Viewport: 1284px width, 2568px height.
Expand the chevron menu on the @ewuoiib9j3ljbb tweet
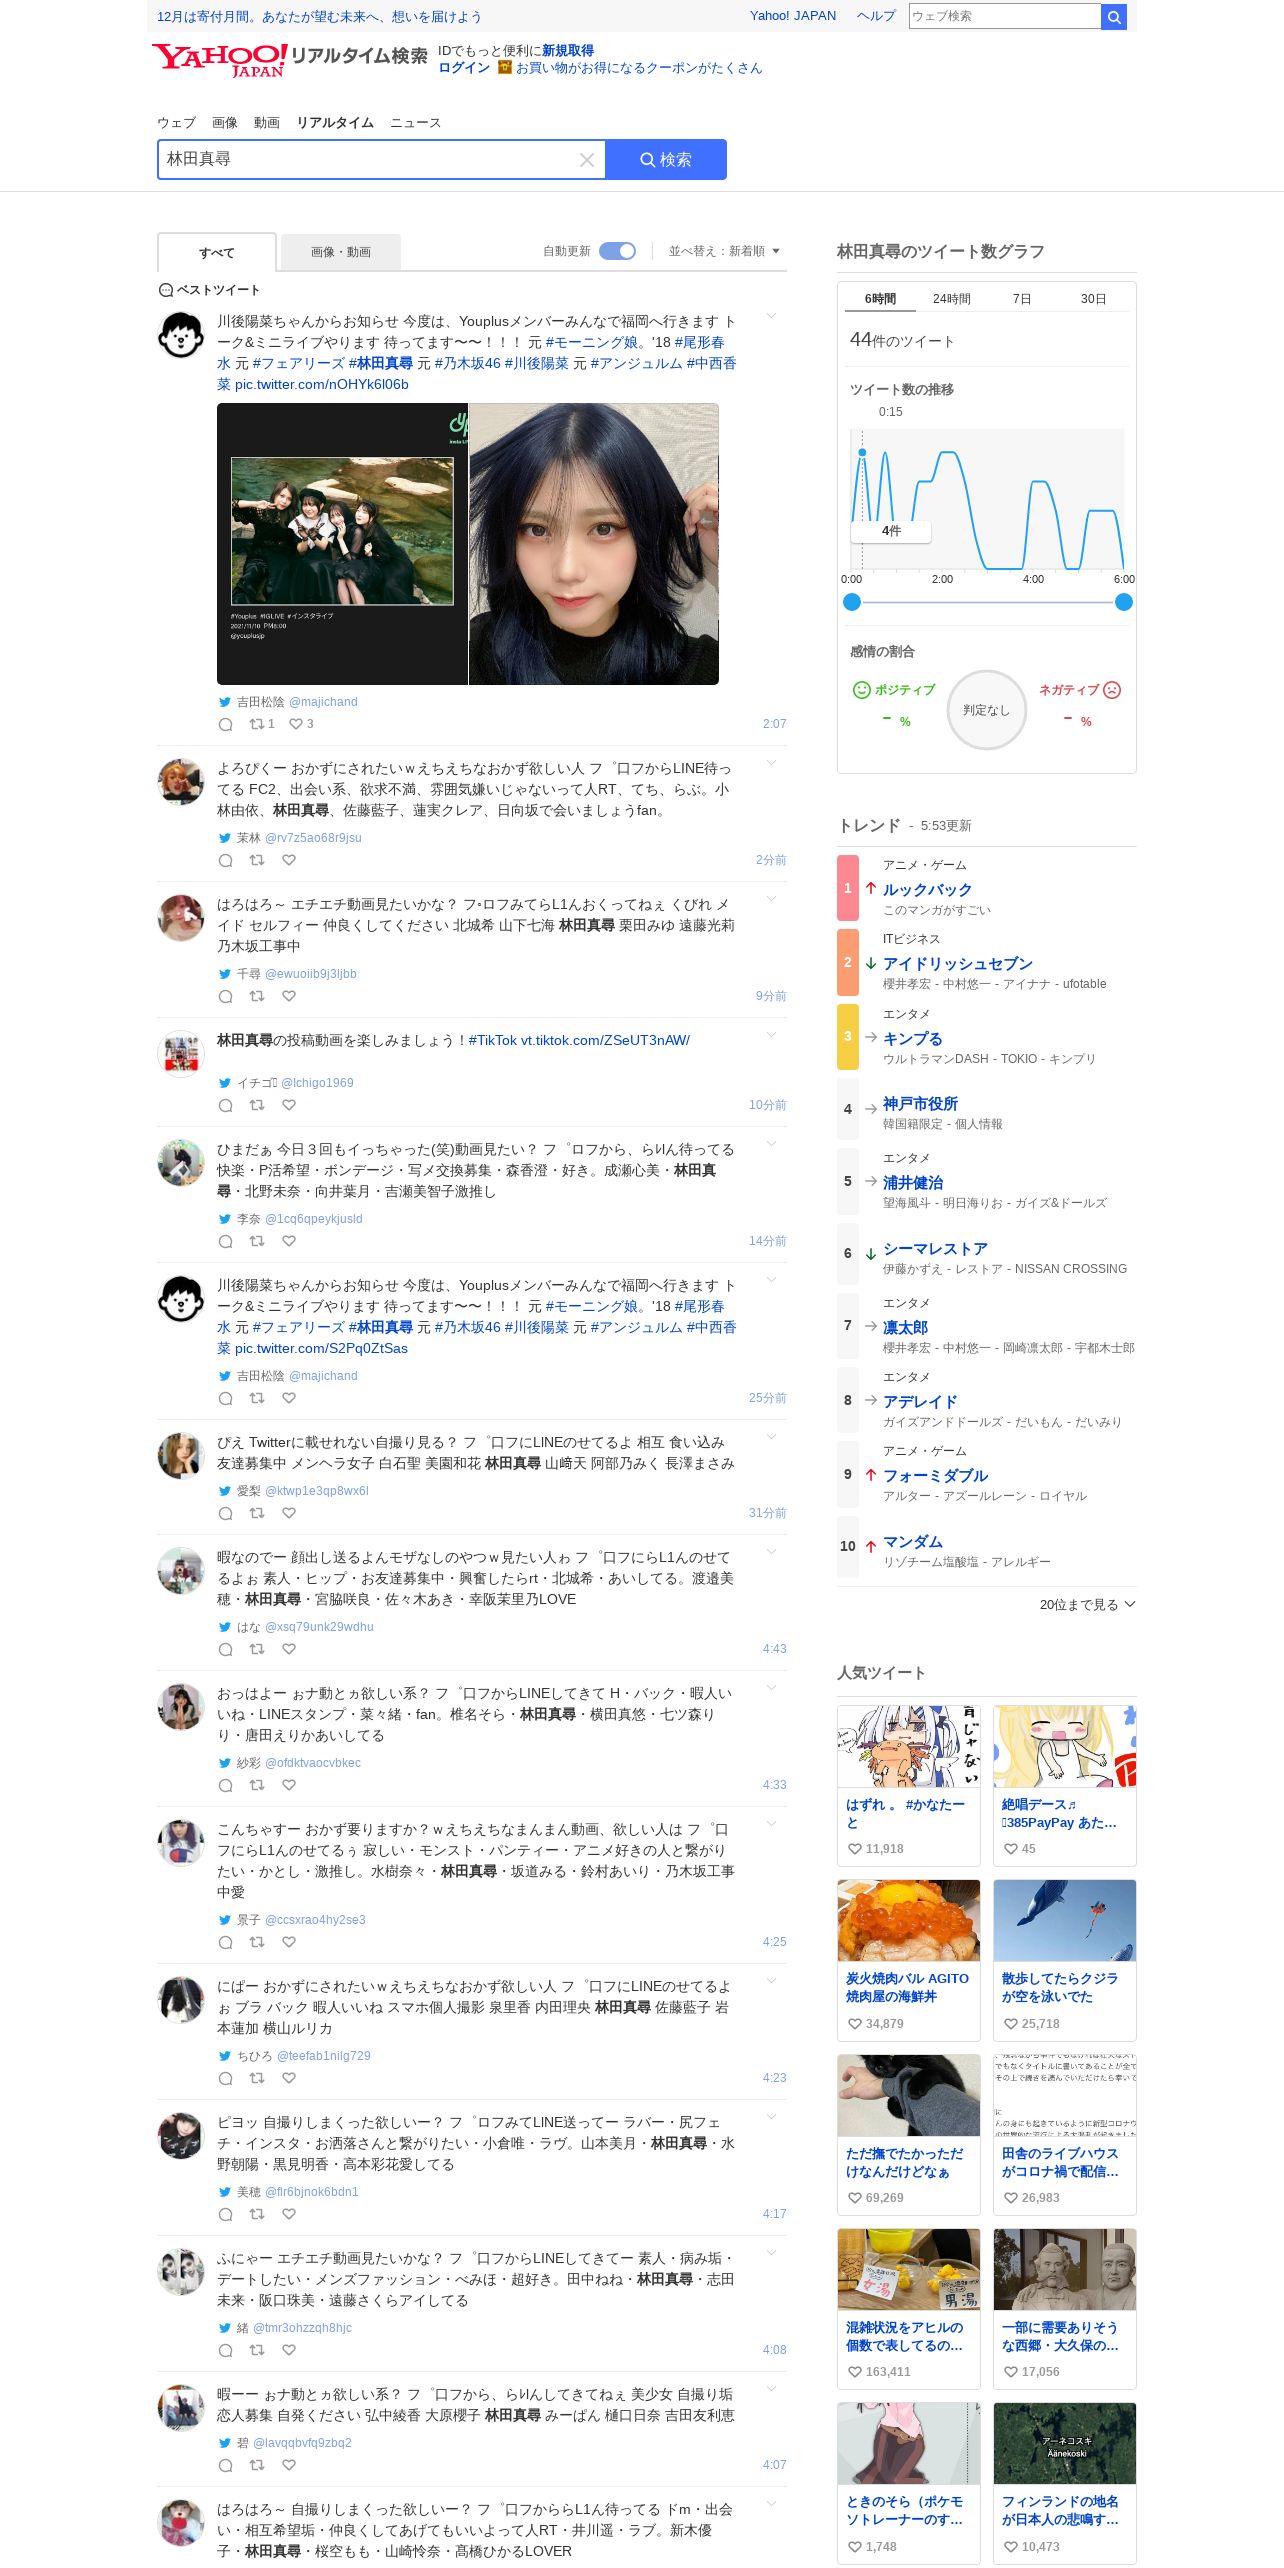pyautogui.click(x=771, y=900)
